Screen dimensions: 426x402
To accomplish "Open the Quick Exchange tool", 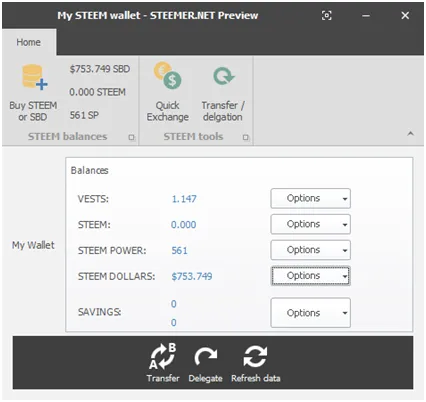I will pos(168,93).
